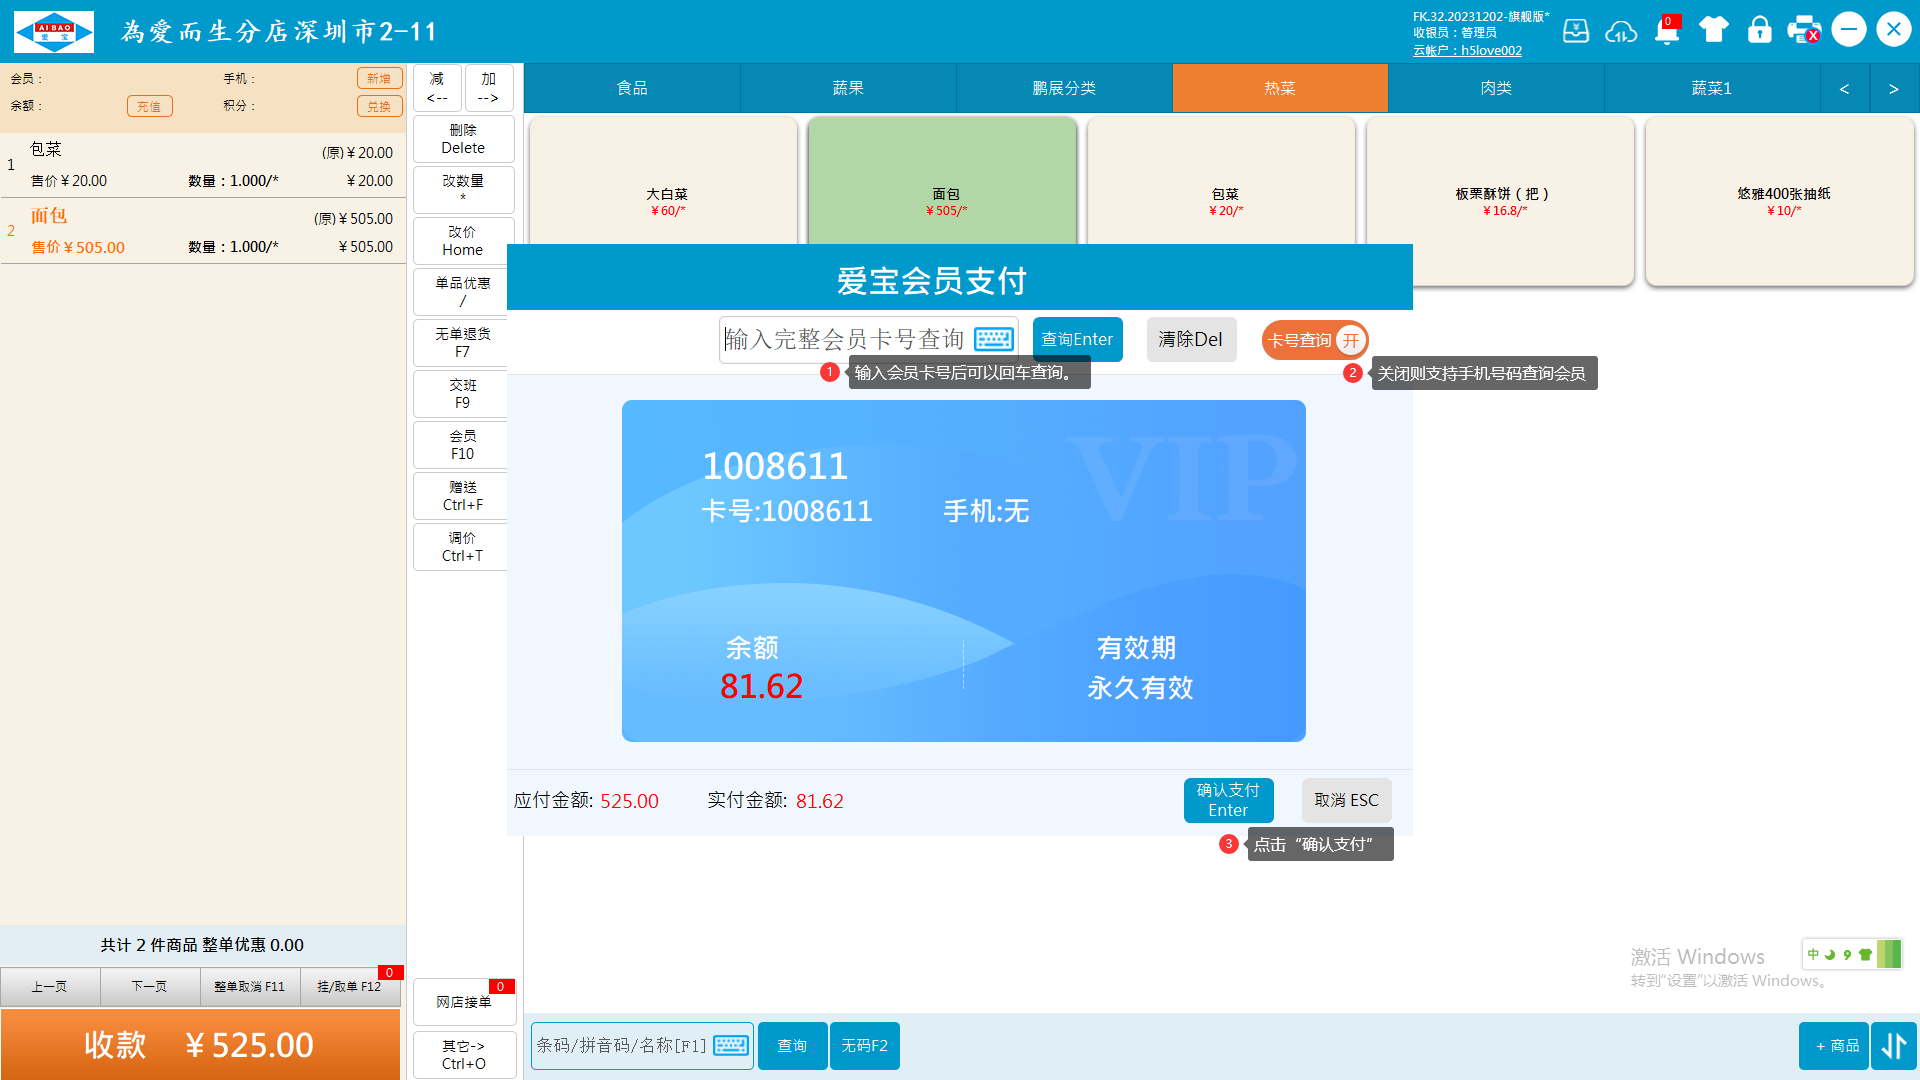The height and width of the screenshot is (1080, 1920).
Task: Cancel payment with 取消 ESC
Action: [x=1346, y=800]
